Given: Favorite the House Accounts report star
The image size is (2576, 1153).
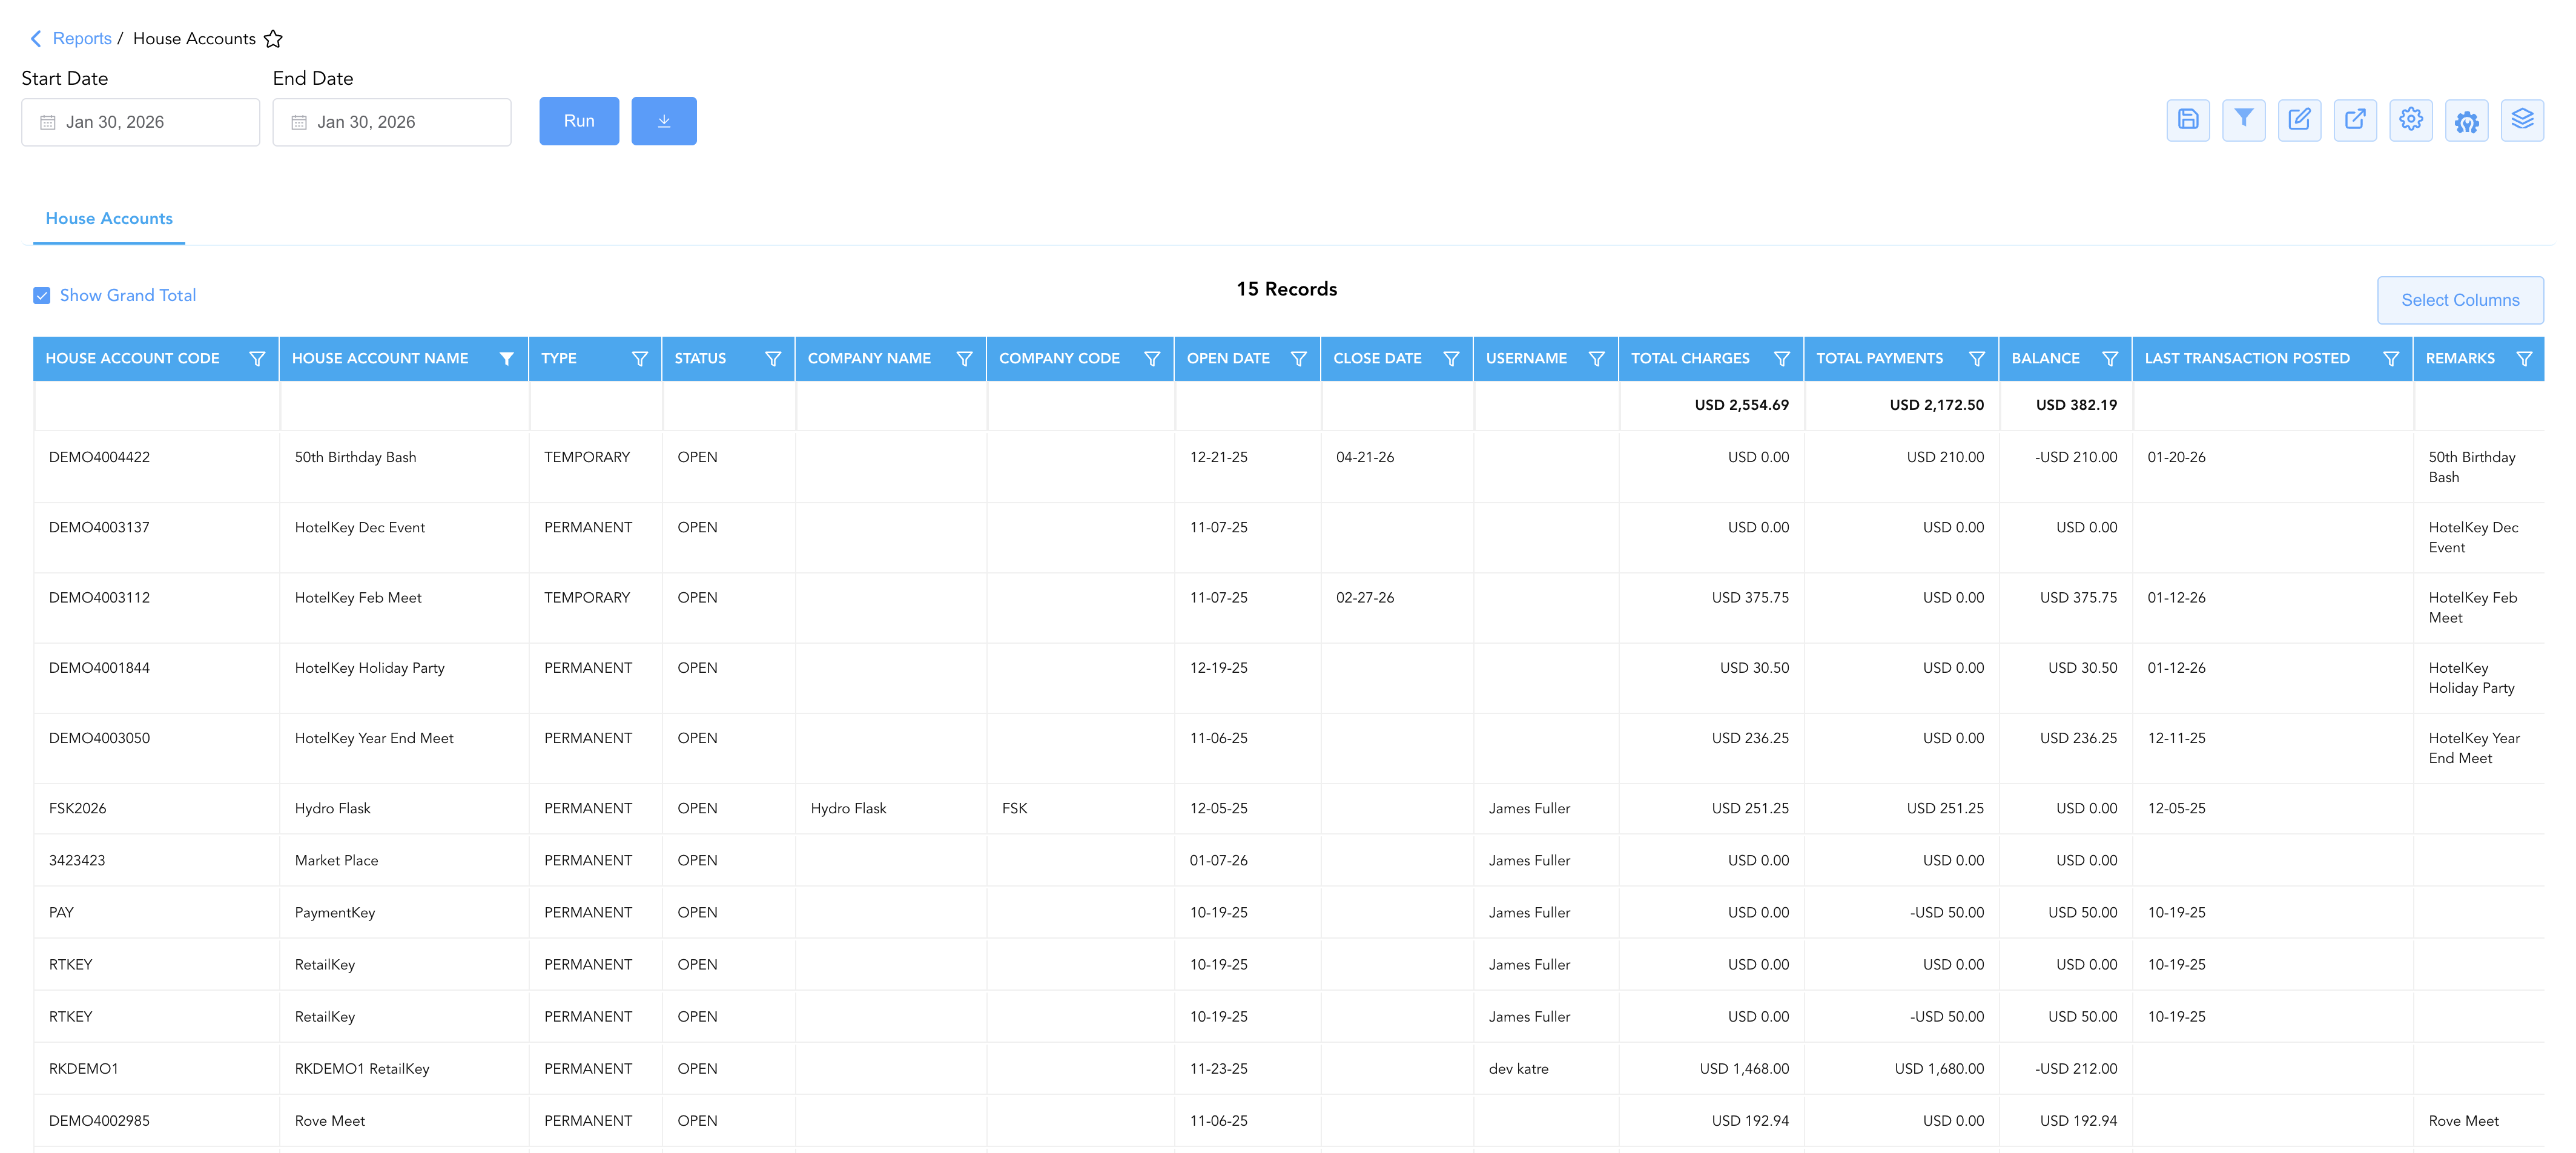Looking at the screenshot, I should click(273, 39).
